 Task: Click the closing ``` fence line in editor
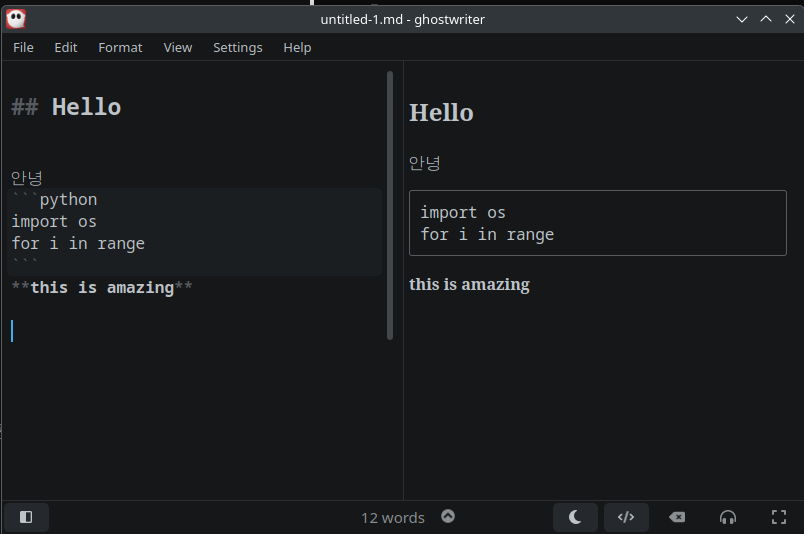tap(25, 263)
